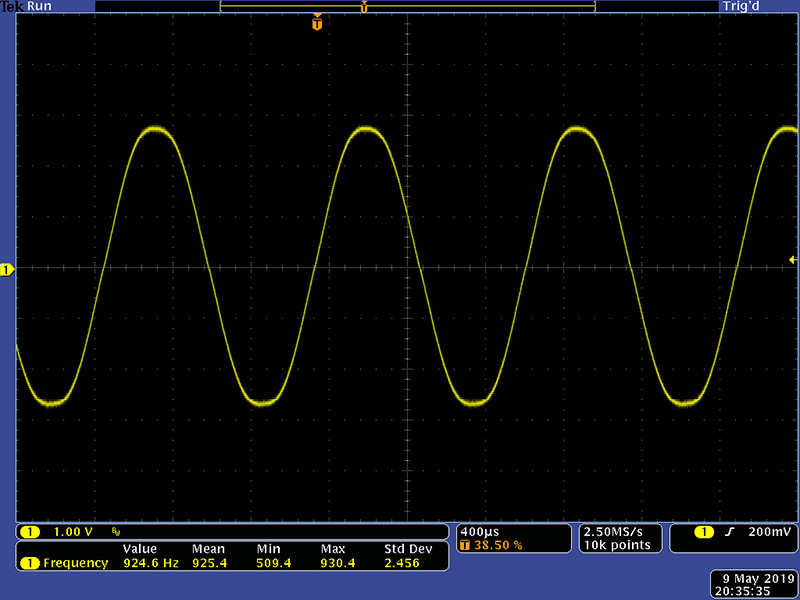Click channel 1 ground reference marker on left edge
Viewport: 800px width, 600px height.
(7, 270)
